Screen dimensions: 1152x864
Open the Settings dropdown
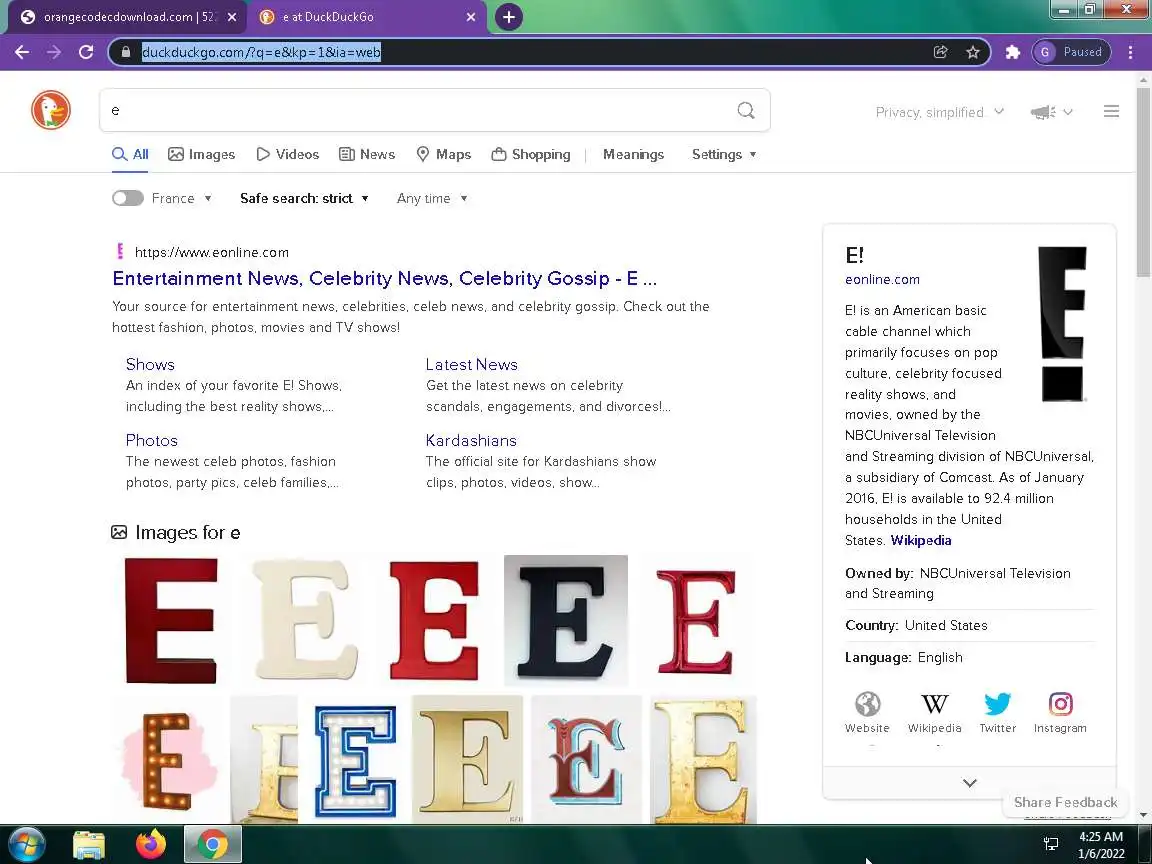(x=724, y=154)
